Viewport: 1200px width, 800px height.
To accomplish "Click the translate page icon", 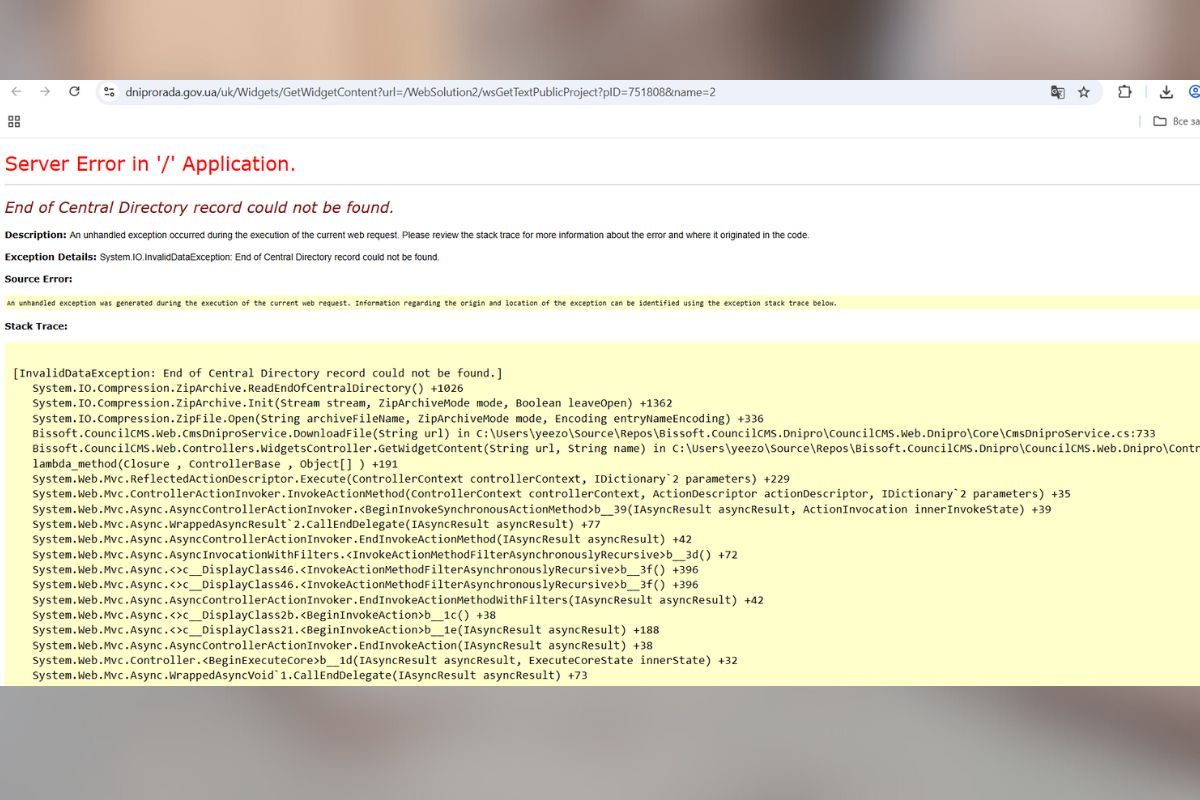I will (x=1057, y=92).
